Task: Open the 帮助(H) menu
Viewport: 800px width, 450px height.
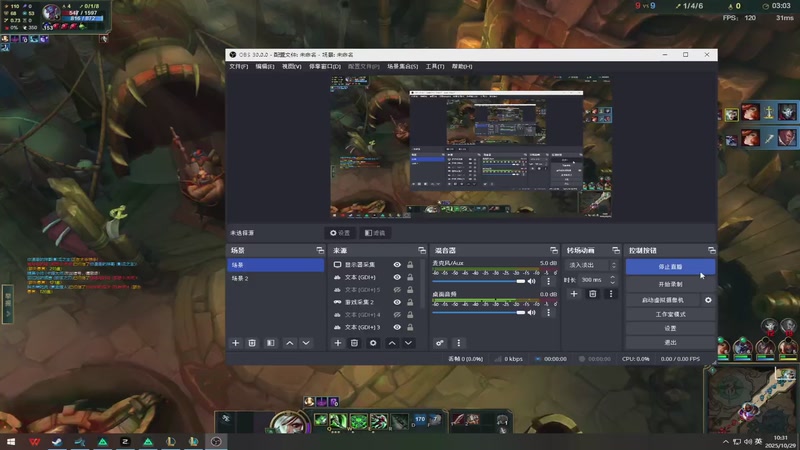Action: click(462, 66)
